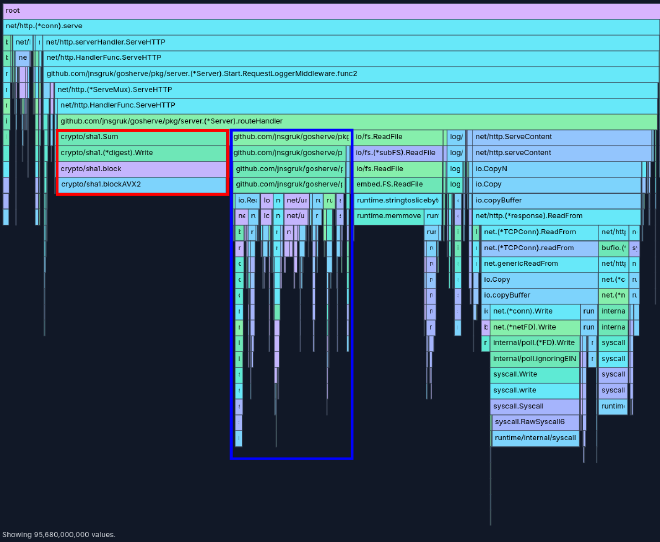Select lowercase net.(*TCPConn).readFrom frame
The height and width of the screenshot is (542, 660).
[539, 248]
